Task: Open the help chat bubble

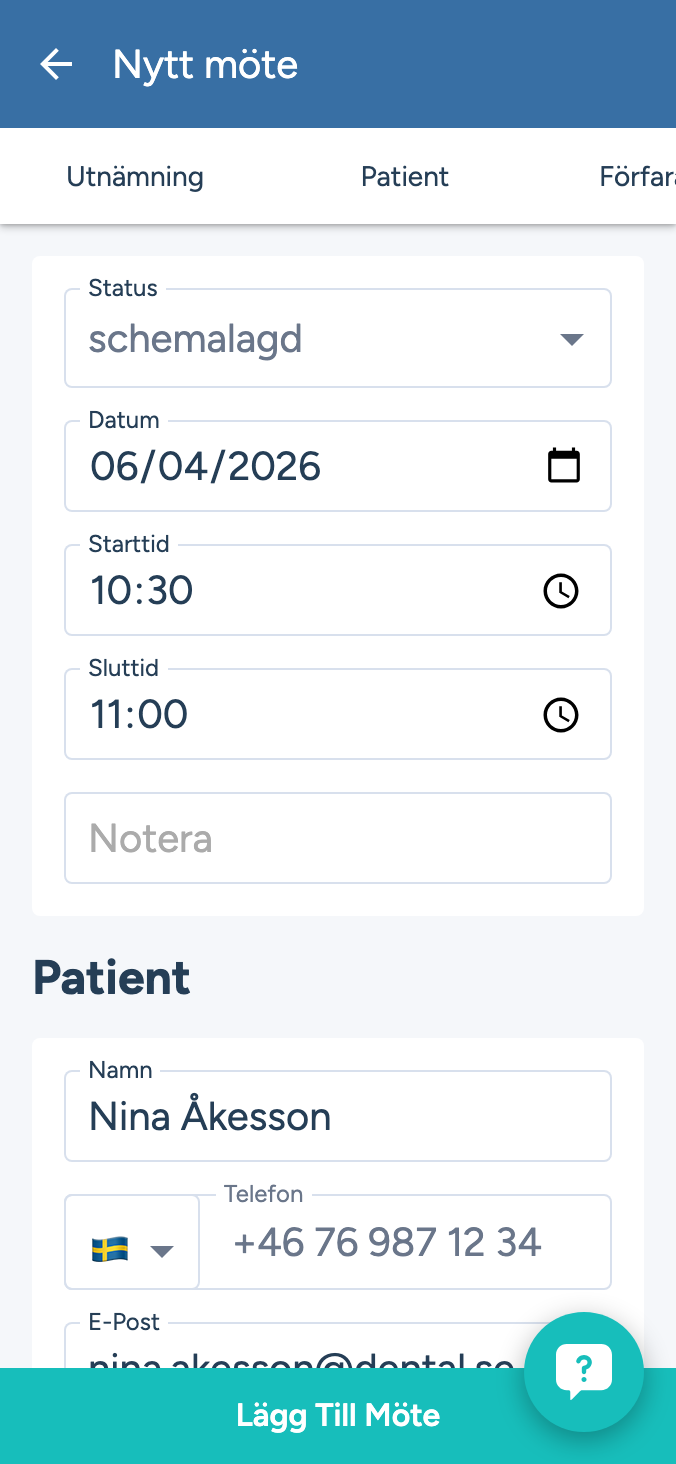Action: 584,1372
